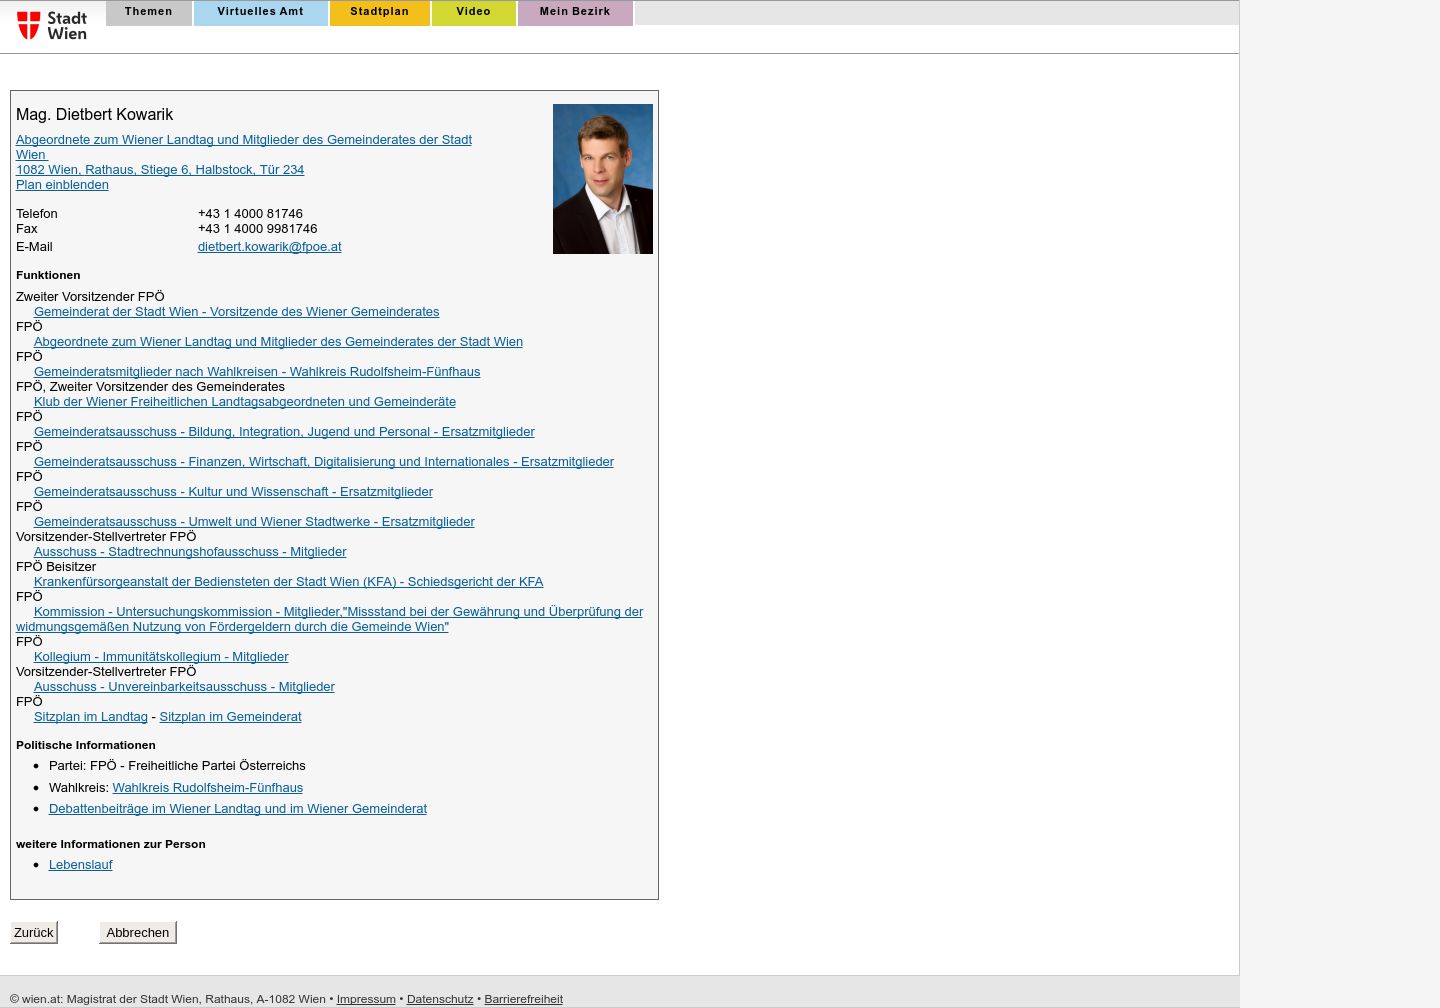1440x1008 pixels.
Task: Click the text FPÖ Beisitzer
Action: (56, 567)
